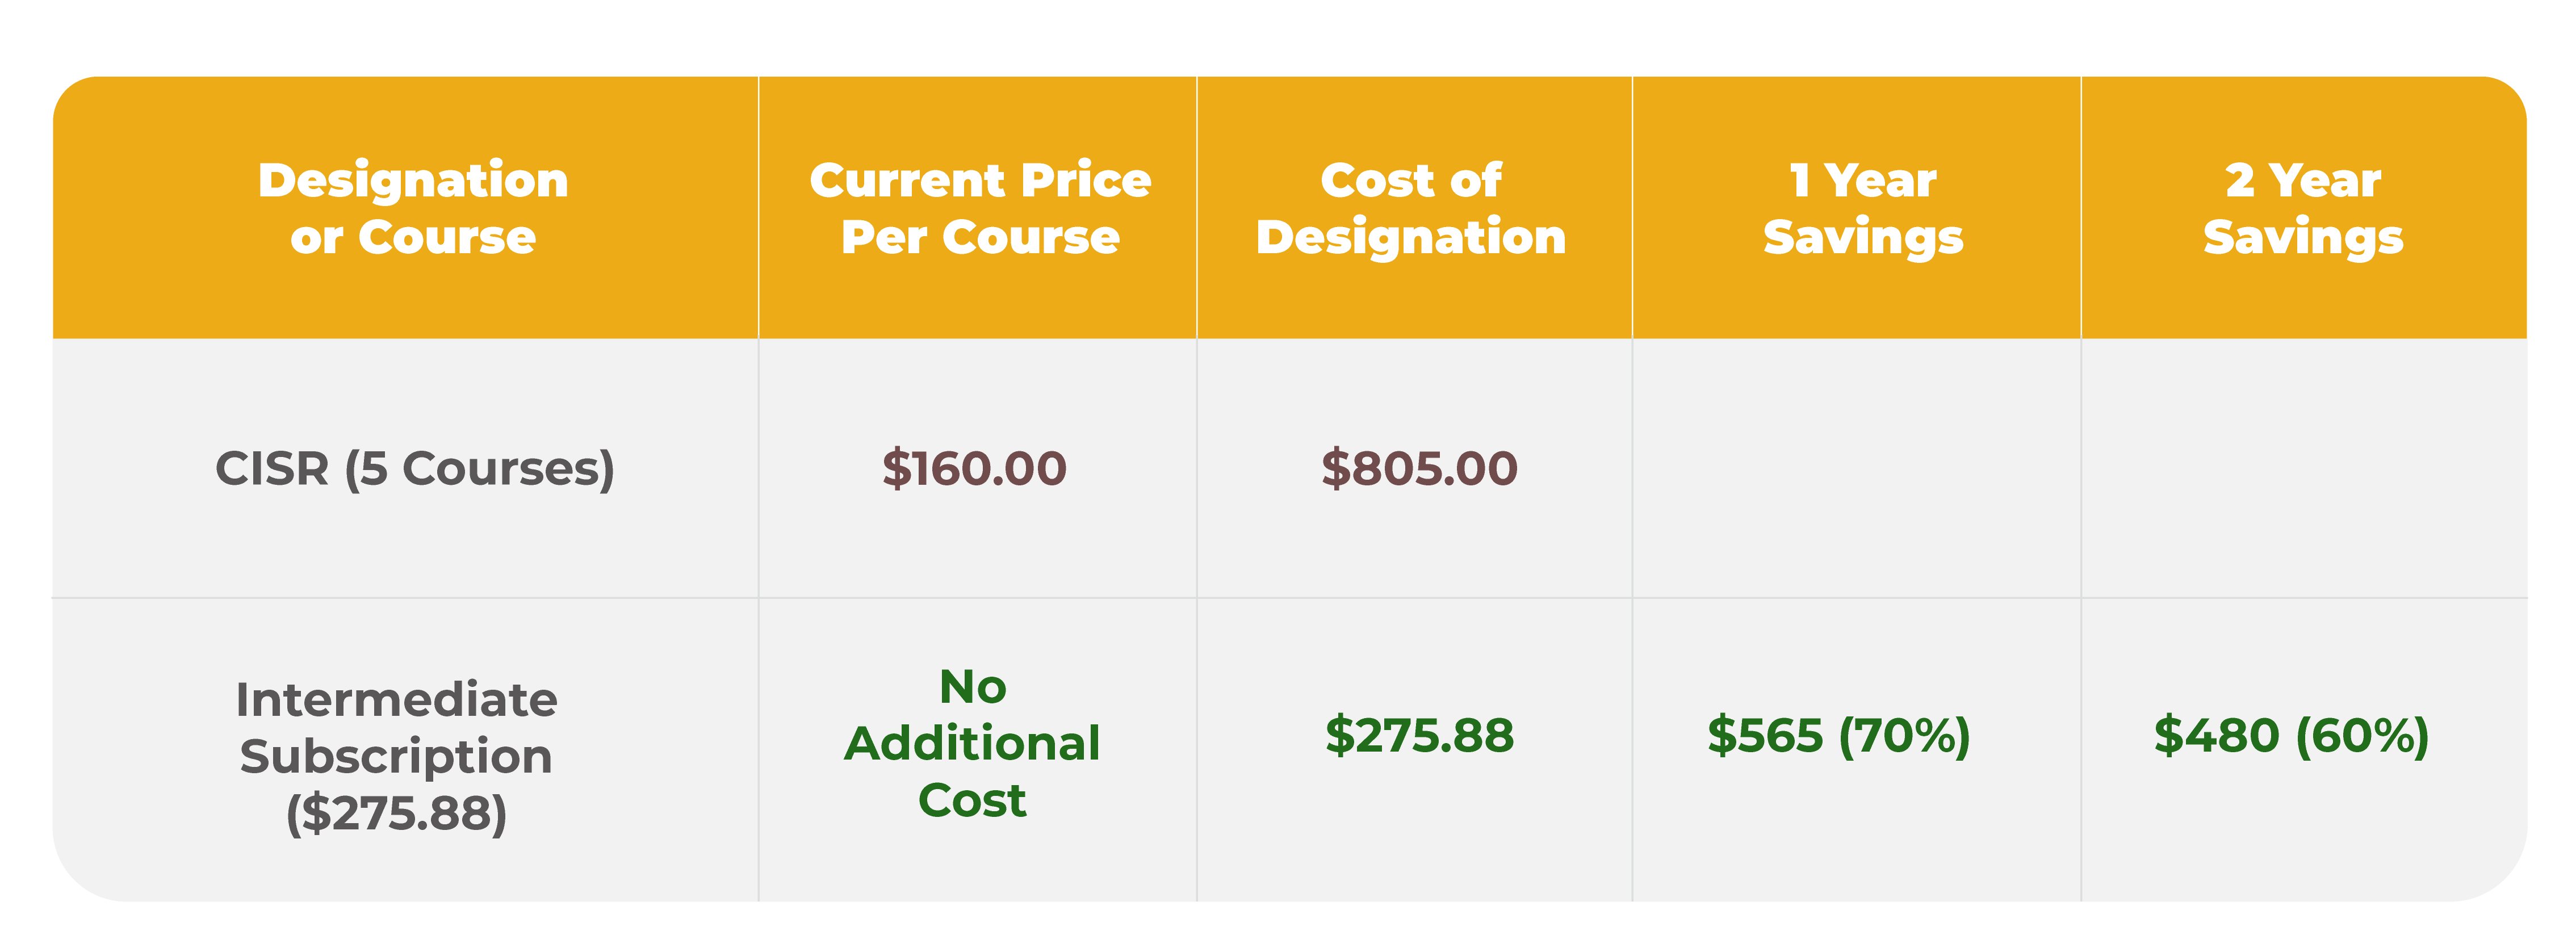This screenshot has height=952, width=2576.
Task: Click the '2 Year Savings' column header
Action: [x=2303, y=208]
